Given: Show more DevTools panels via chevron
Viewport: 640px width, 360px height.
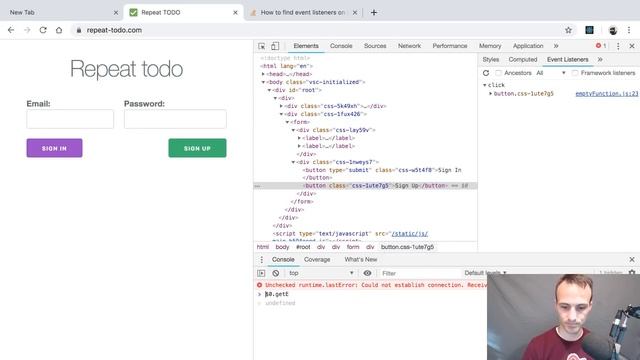Looking at the screenshot, I should [x=556, y=46].
